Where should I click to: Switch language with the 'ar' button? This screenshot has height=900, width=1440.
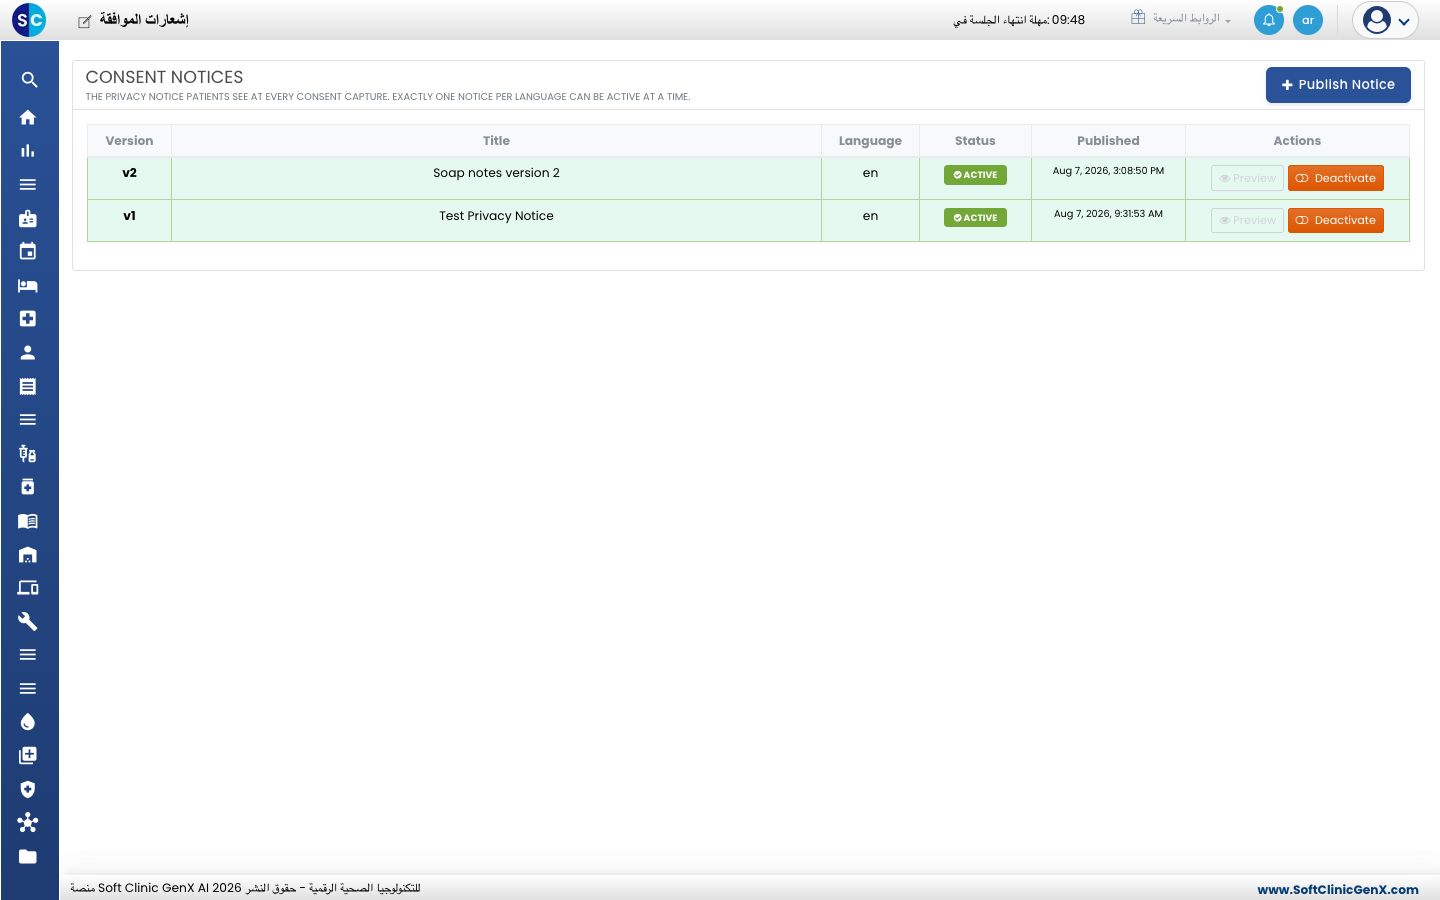point(1308,20)
